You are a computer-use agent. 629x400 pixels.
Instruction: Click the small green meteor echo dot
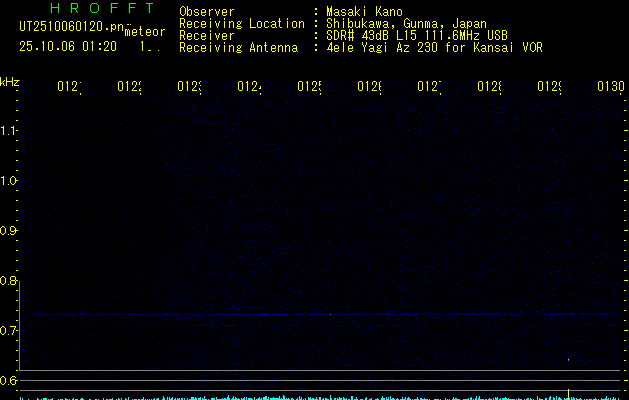(x=568, y=359)
